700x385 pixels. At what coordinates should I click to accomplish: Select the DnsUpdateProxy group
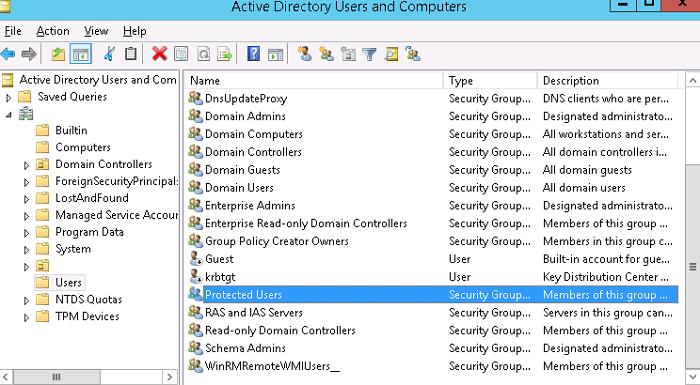pos(246,98)
